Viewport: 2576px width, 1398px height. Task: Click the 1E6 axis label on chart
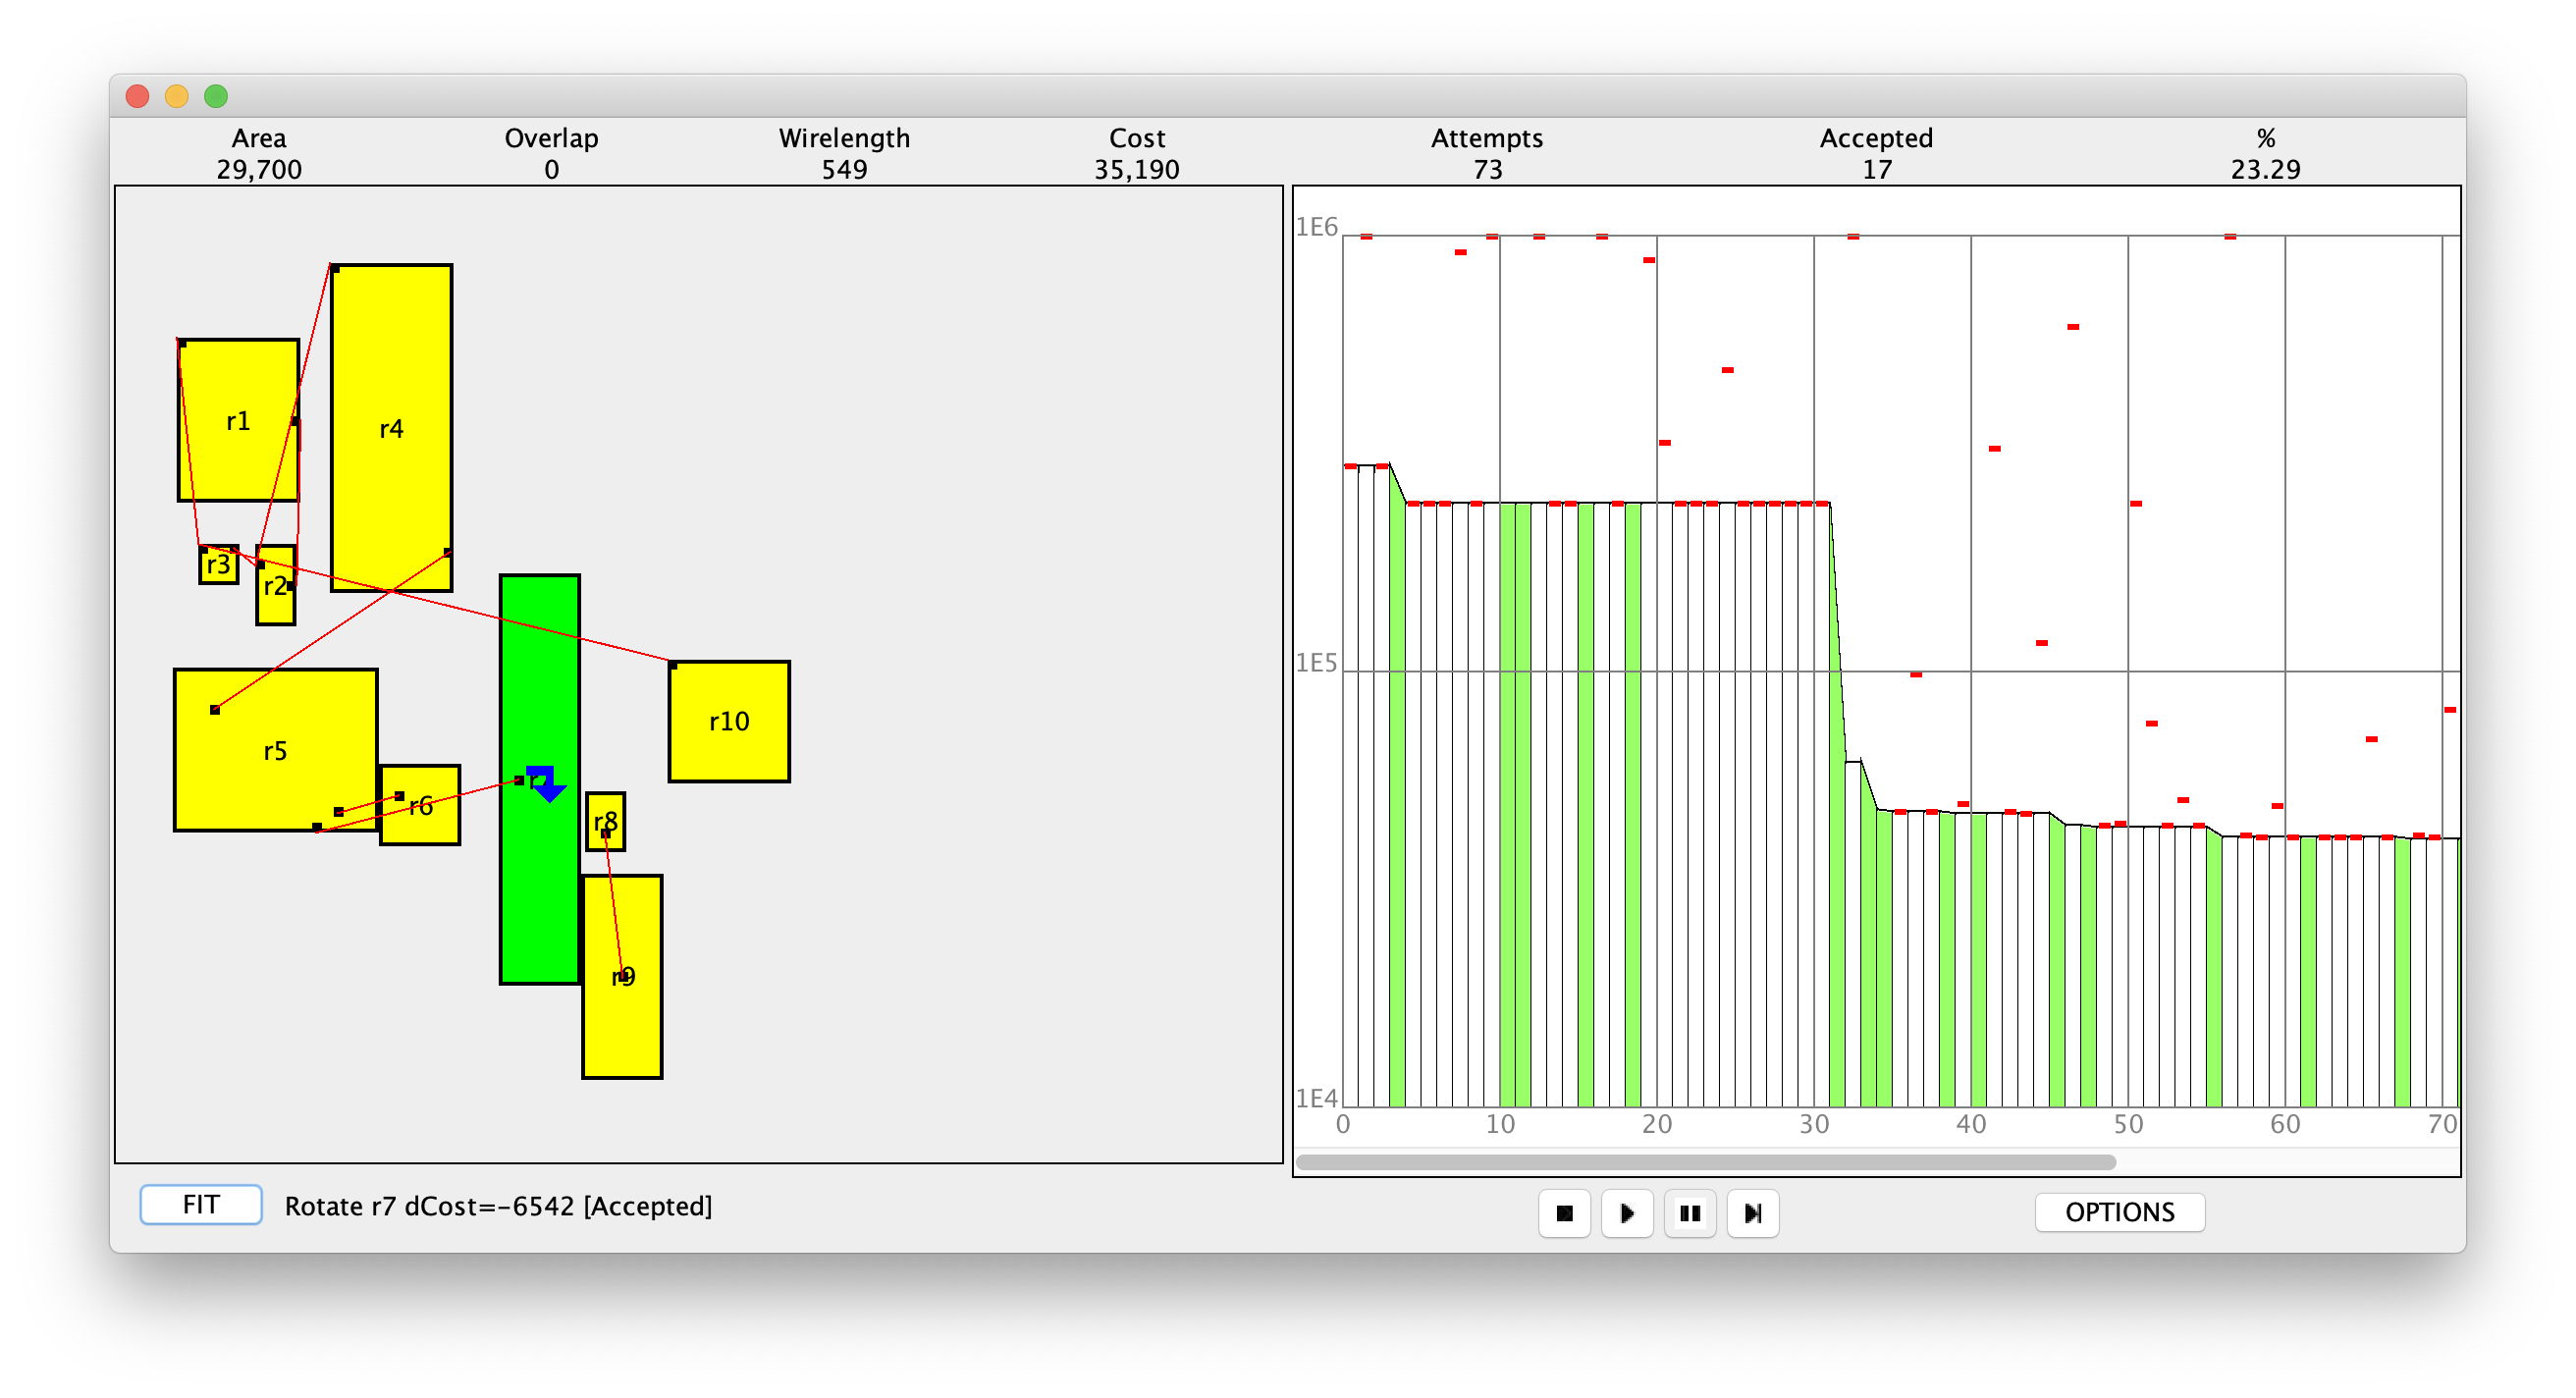[x=1317, y=227]
